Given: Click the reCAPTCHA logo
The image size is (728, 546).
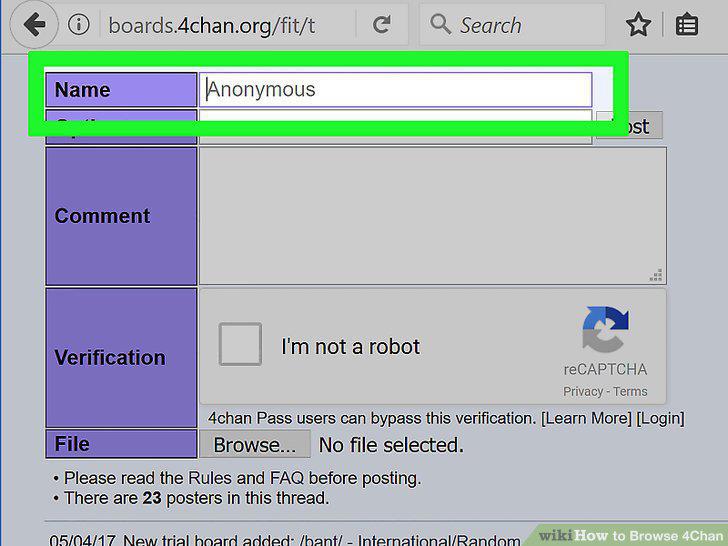Looking at the screenshot, I should (x=605, y=329).
